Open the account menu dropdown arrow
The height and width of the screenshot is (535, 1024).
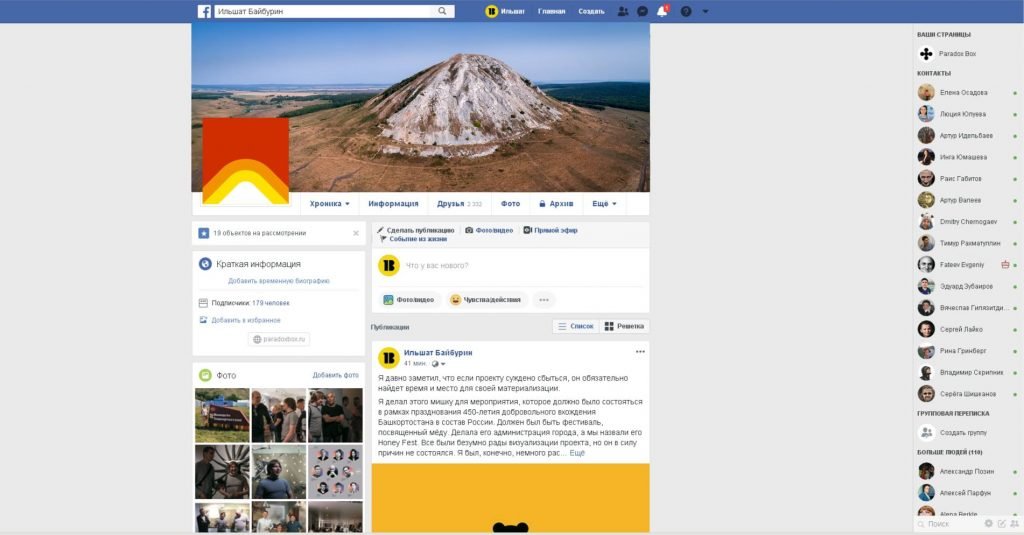[706, 11]
